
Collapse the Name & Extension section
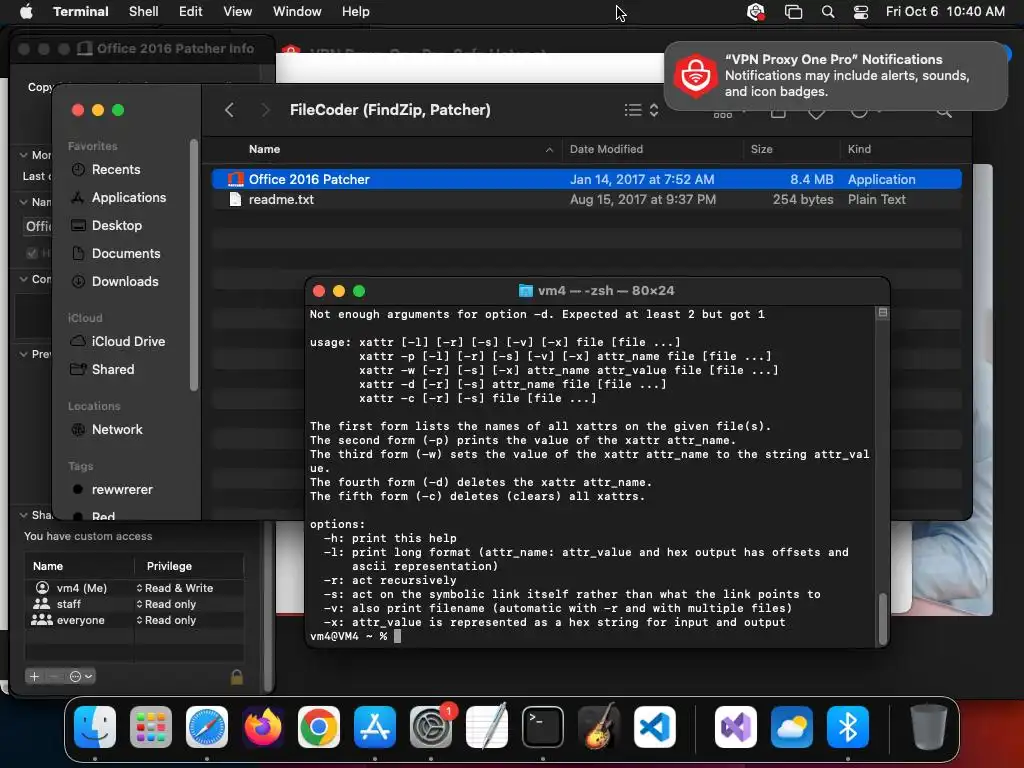click(x=24, y=202)
